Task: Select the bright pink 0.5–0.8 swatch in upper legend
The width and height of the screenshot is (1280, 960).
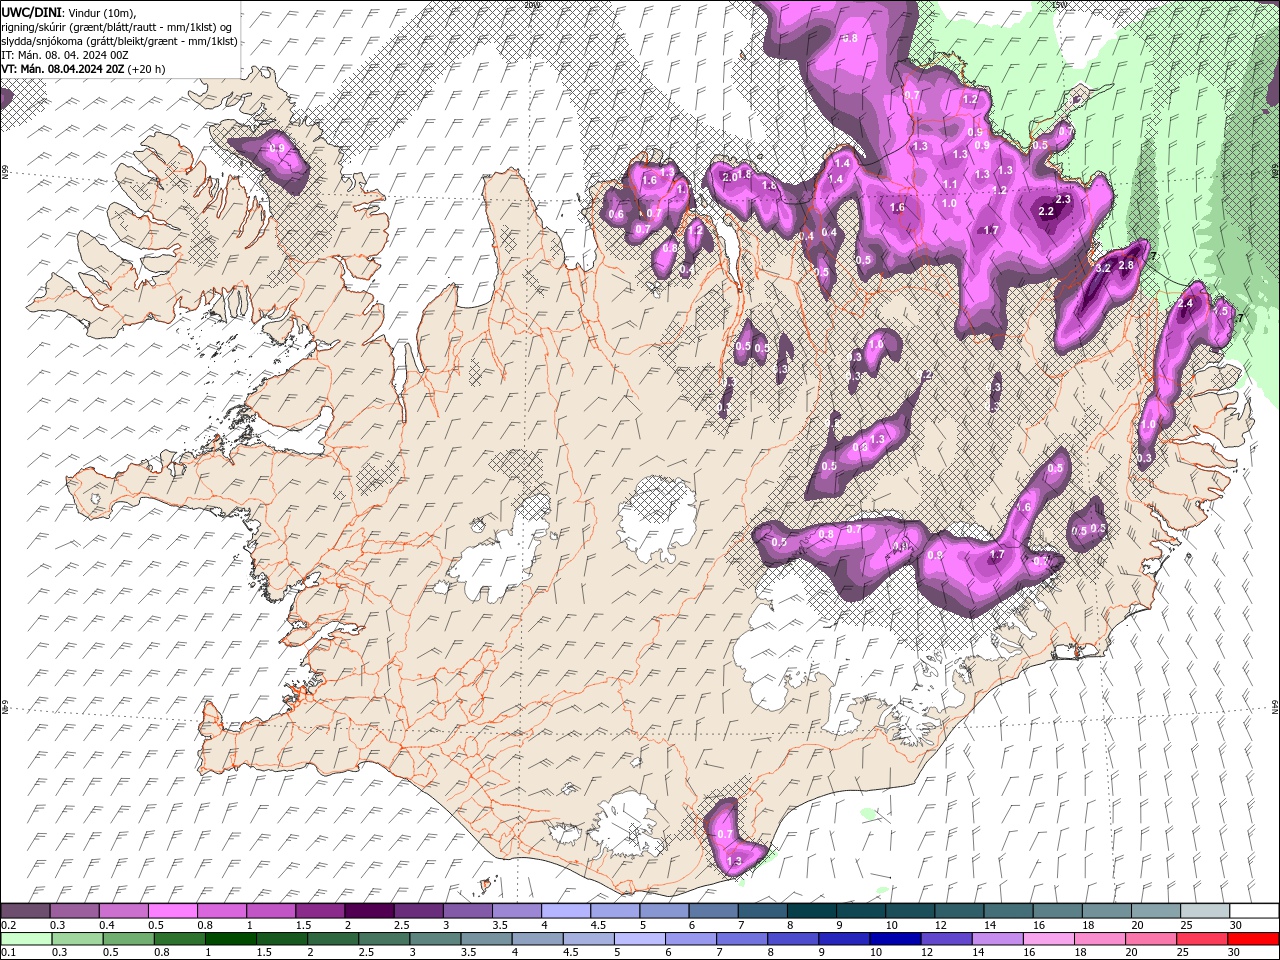Action: (172, 911)
